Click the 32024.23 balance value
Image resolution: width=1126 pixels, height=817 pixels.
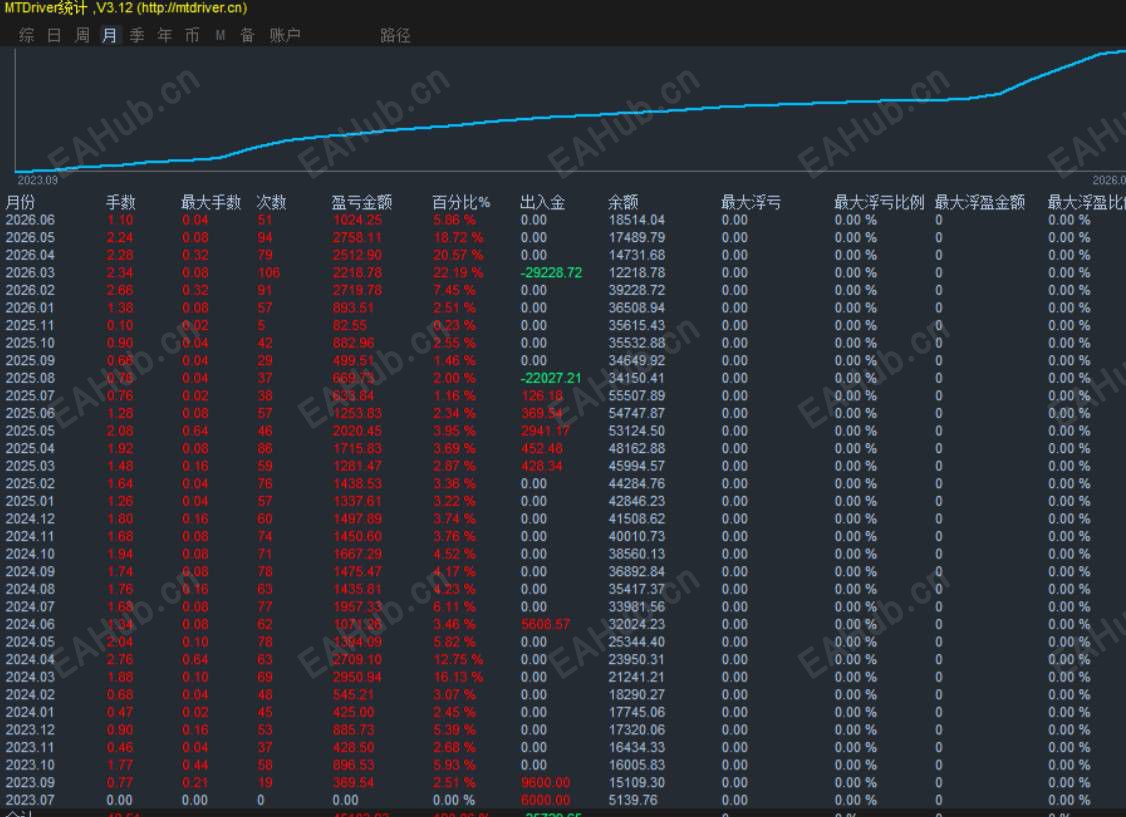(x=637, y=625)
